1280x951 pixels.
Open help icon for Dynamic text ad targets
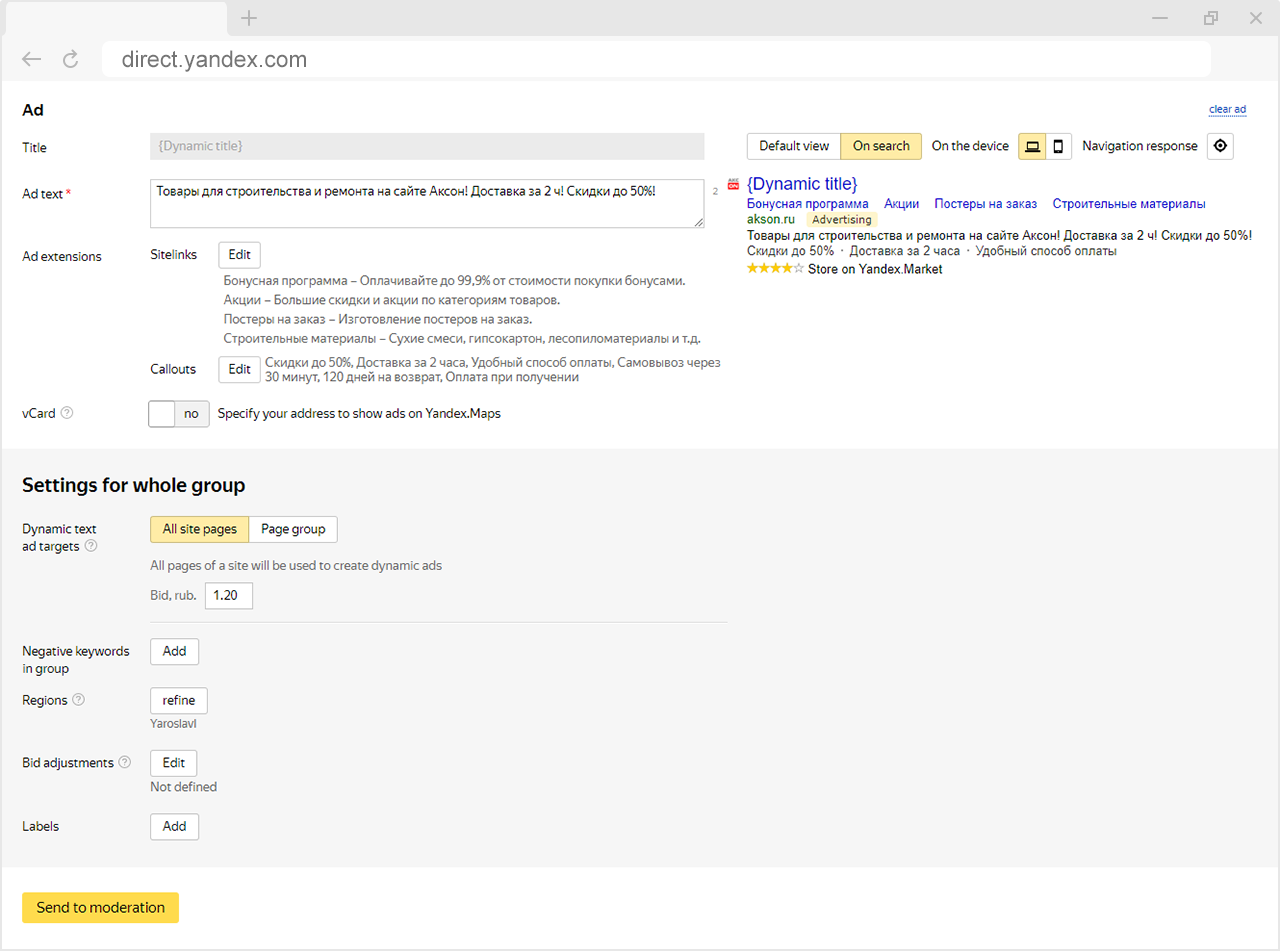point(91,547)
